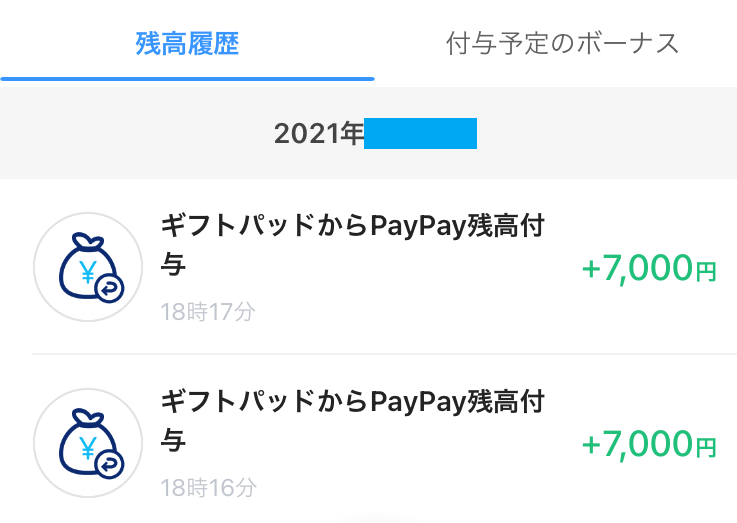Click yen symbol inside the 18時16分 bag icon

pos(88,448)
